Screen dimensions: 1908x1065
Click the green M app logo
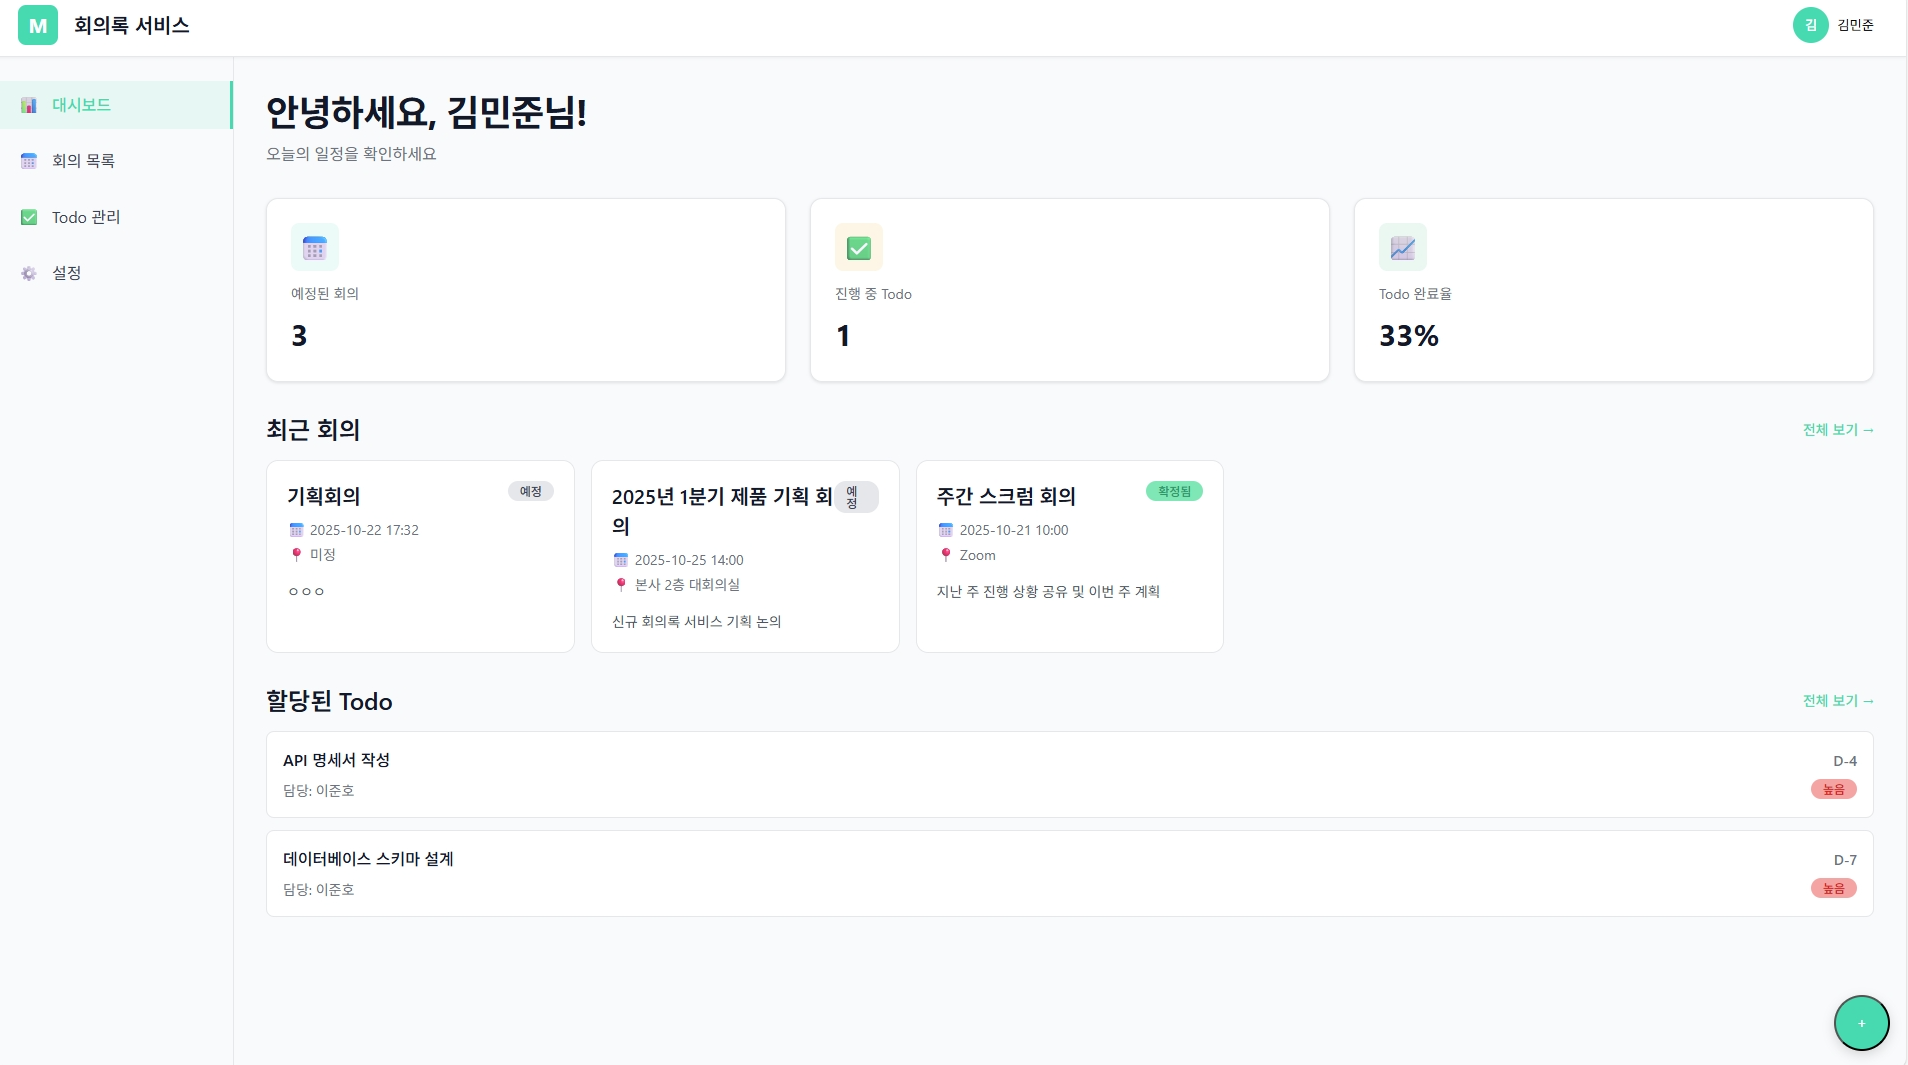[x=38, y=26]
